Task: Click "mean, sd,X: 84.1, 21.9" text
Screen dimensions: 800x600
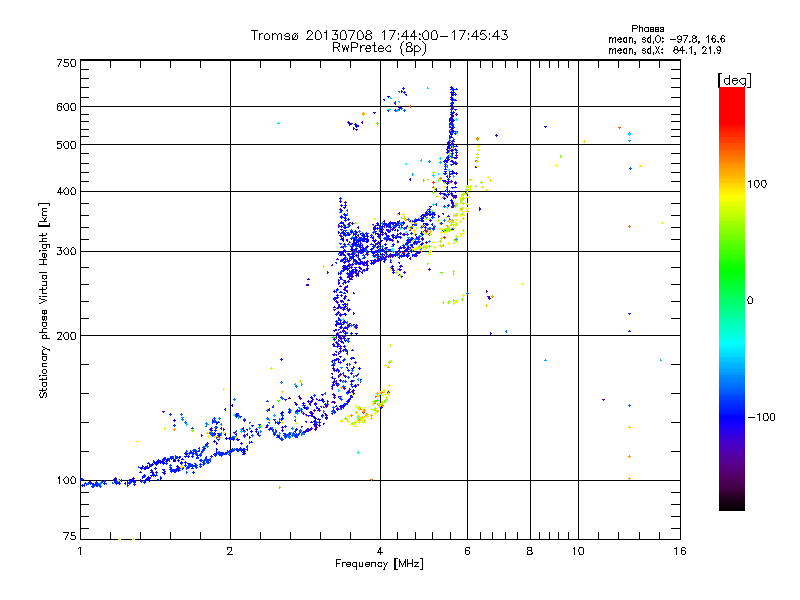Action: (x=664, y=50)
